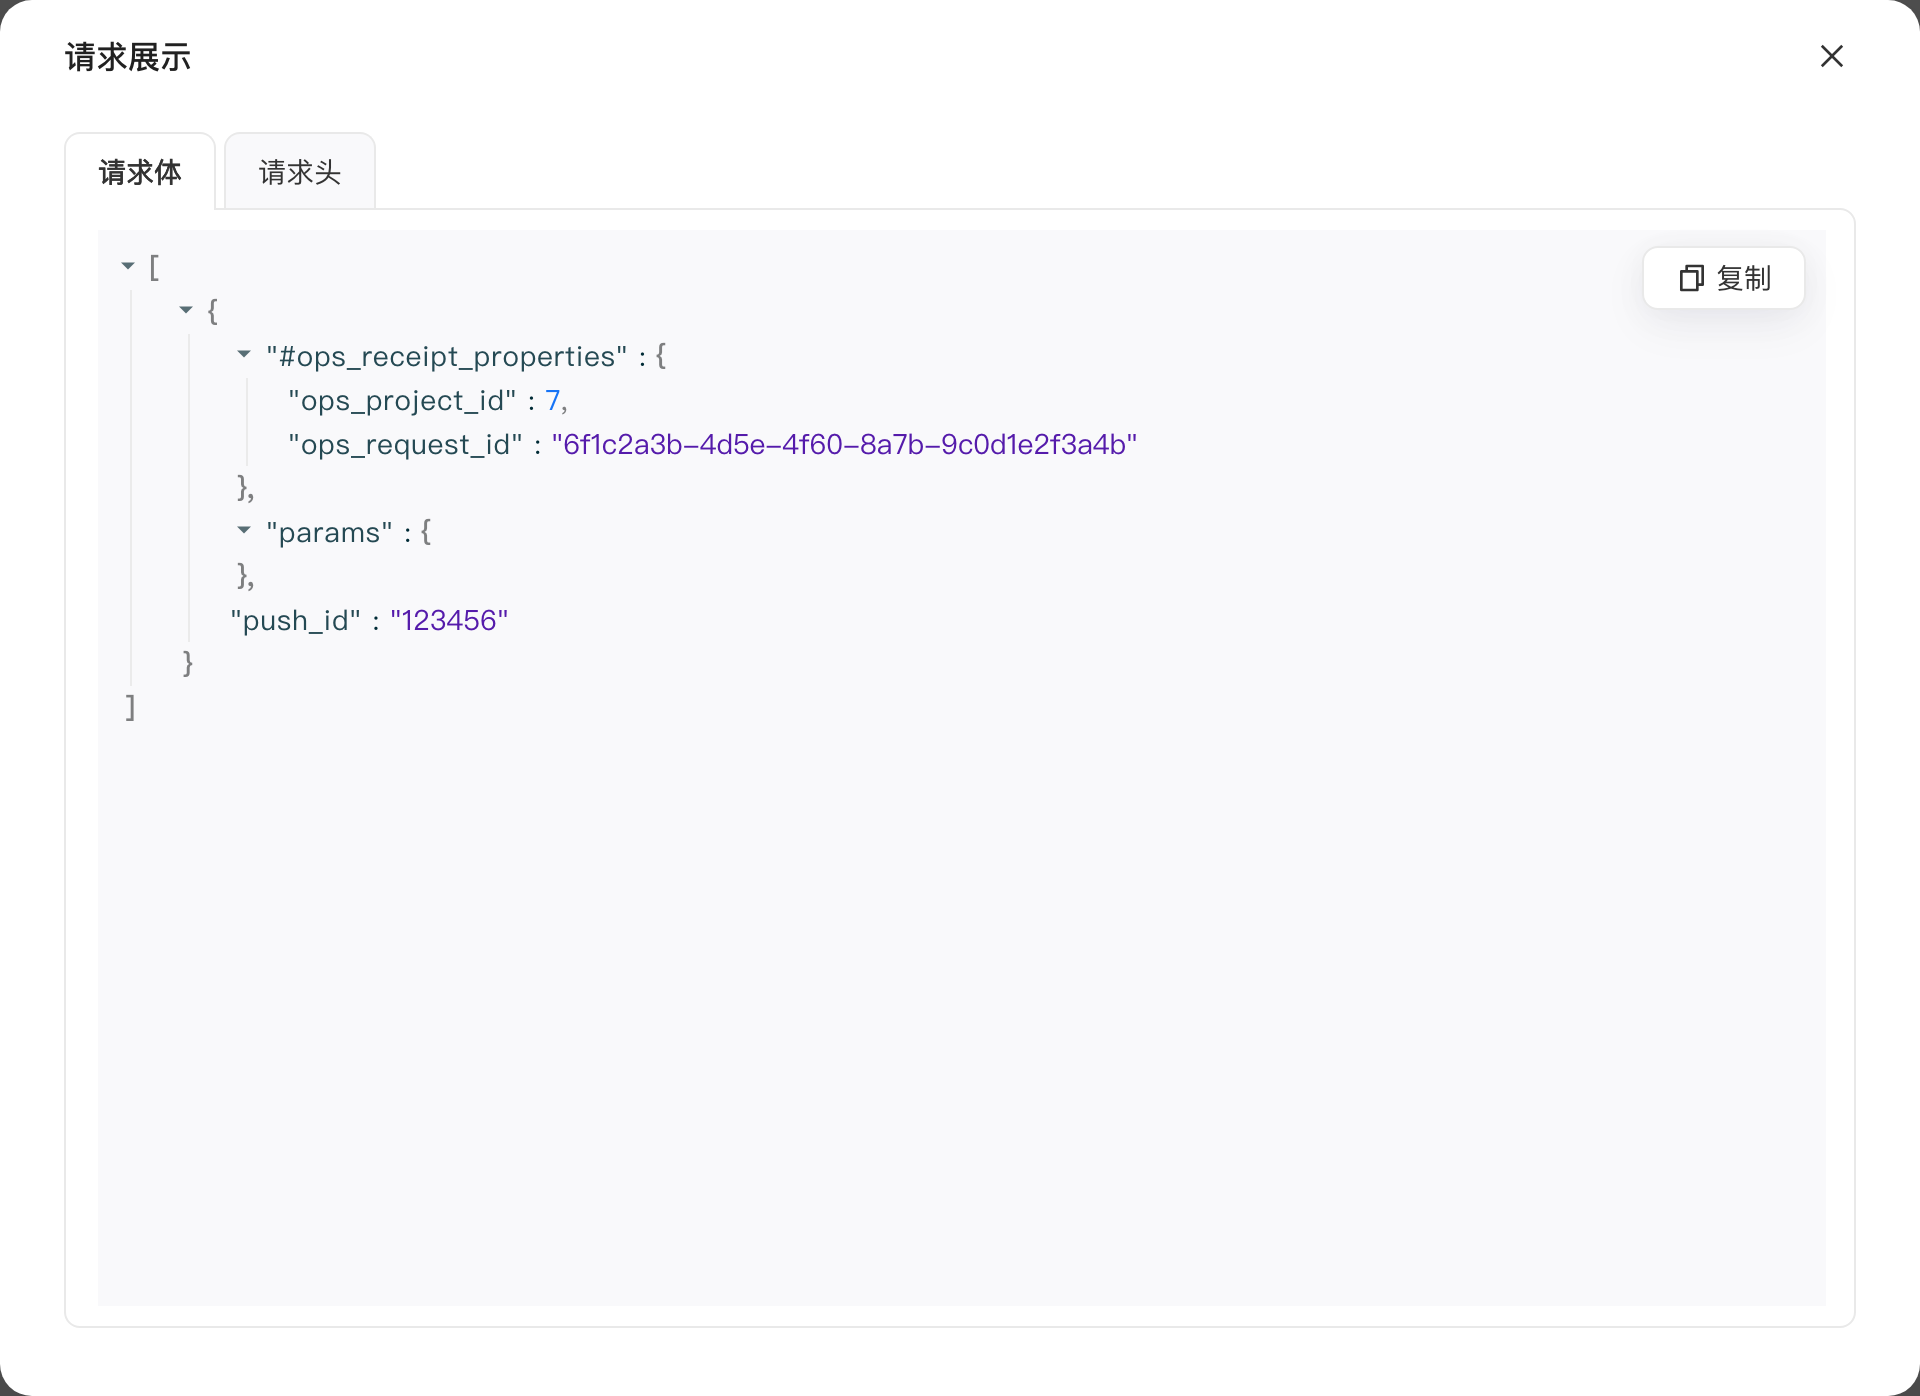The image size is (1920, 1396).
Task: Collapse the params node arrow
Action: [244, 530]
